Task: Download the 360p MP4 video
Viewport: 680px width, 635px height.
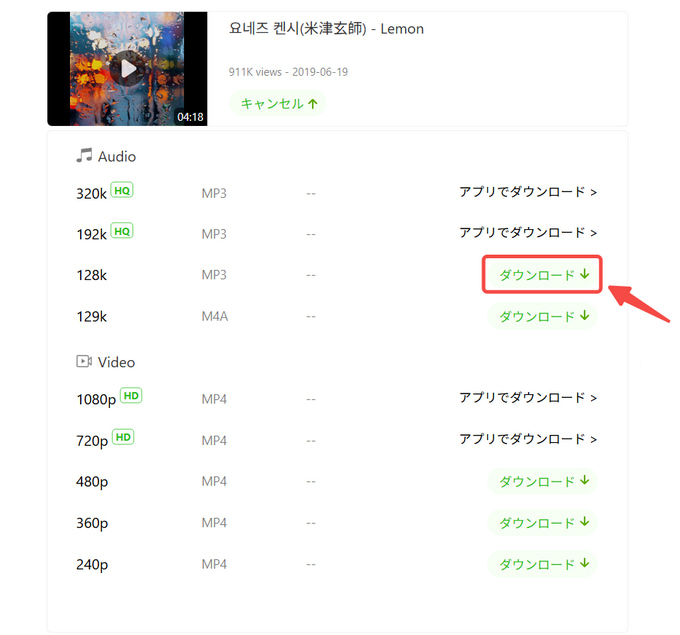Action: pyautogui.click(x=543, y=522)
